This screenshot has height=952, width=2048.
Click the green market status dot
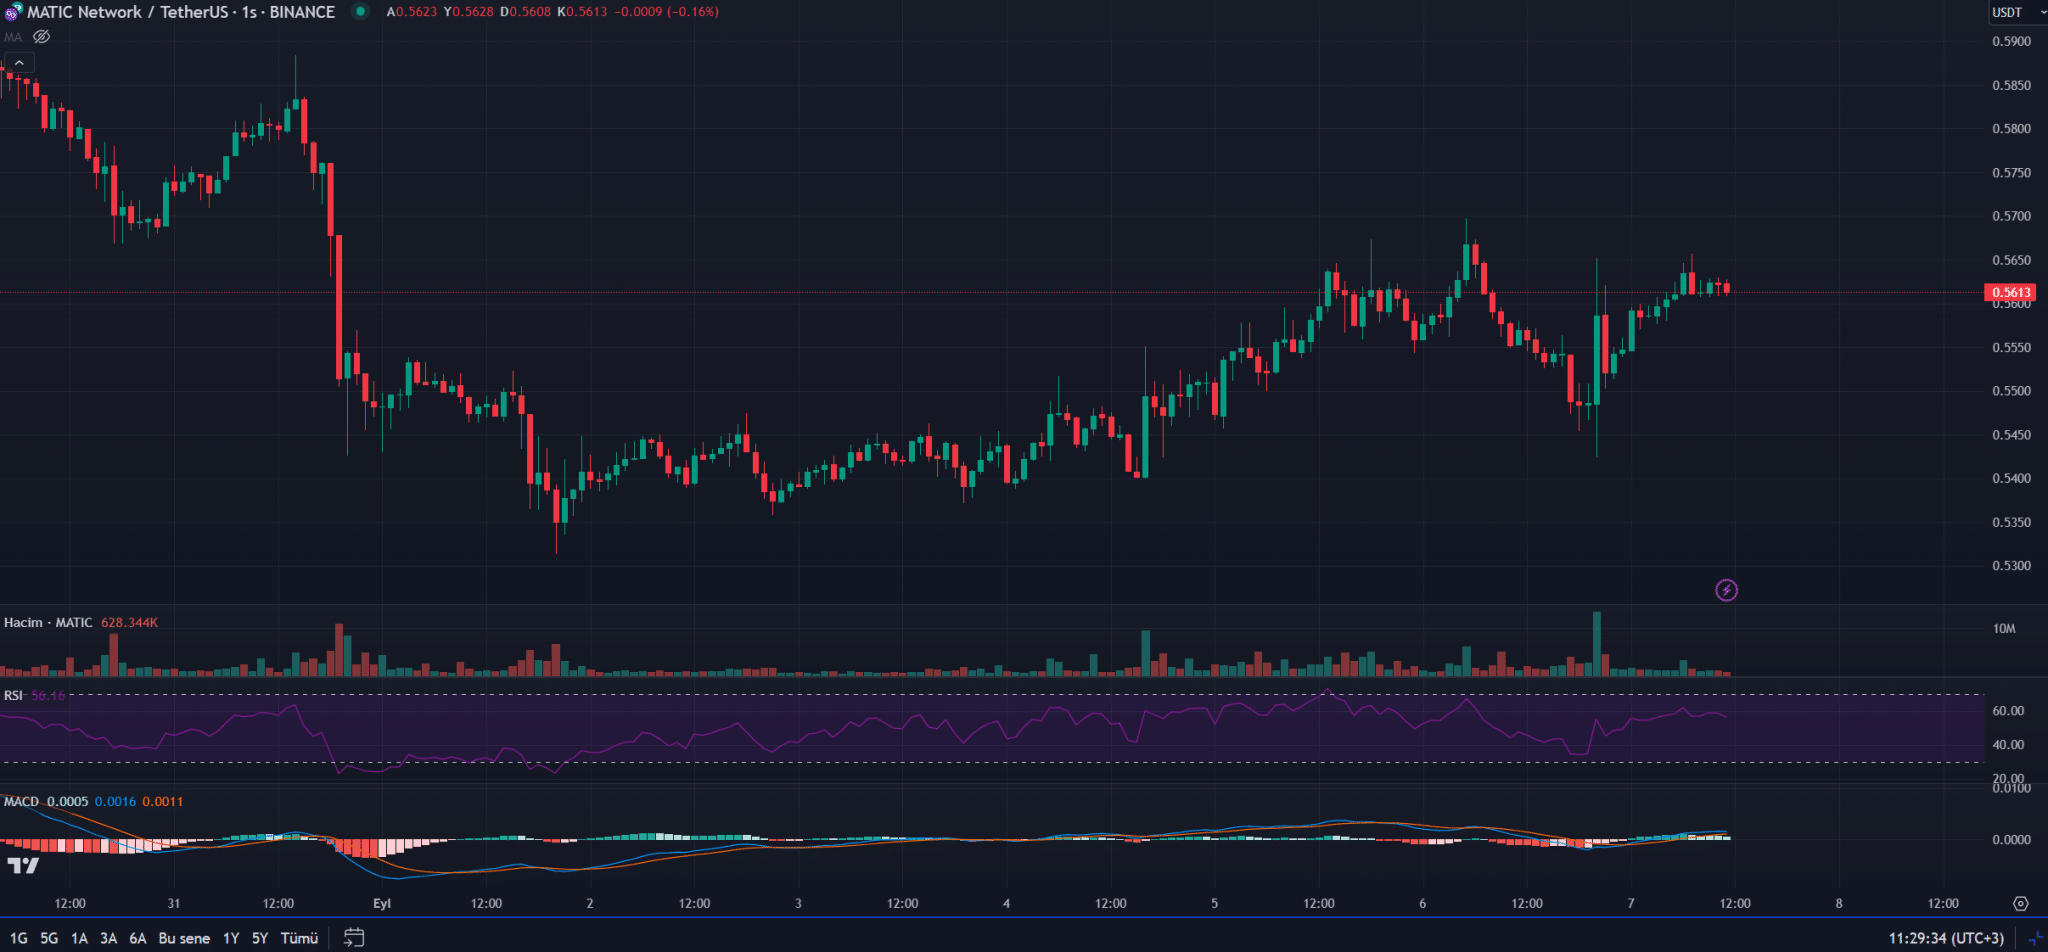pyautogui.click(x=361, y=12)
